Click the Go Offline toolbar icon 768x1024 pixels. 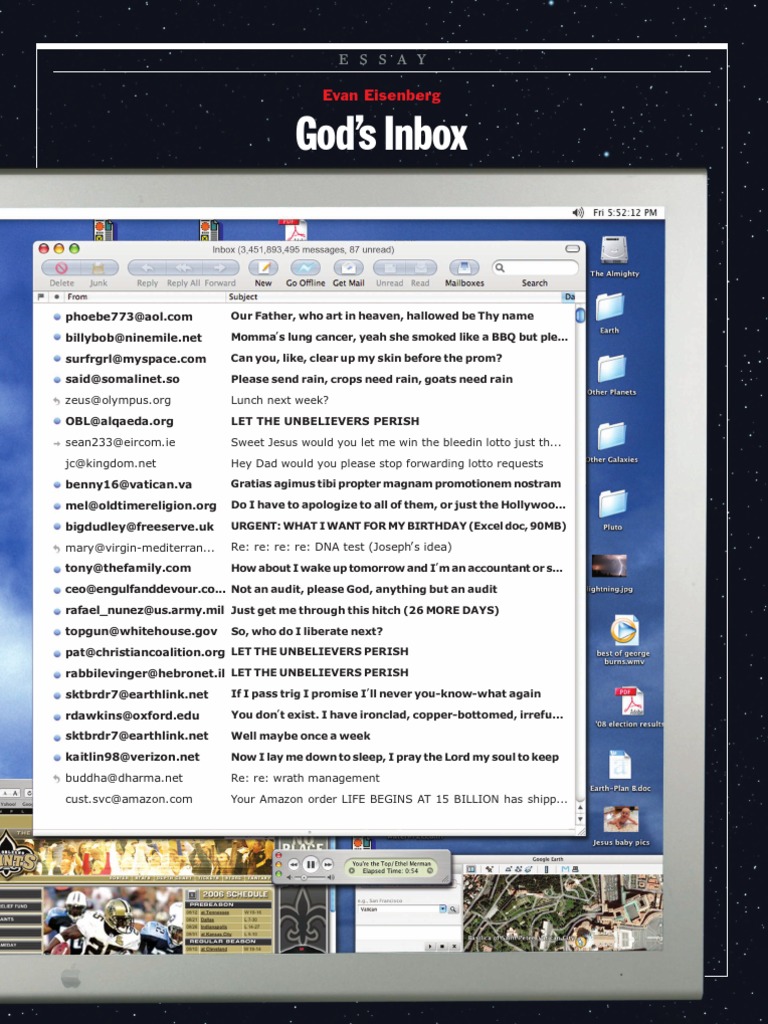[x=305, y=268]
